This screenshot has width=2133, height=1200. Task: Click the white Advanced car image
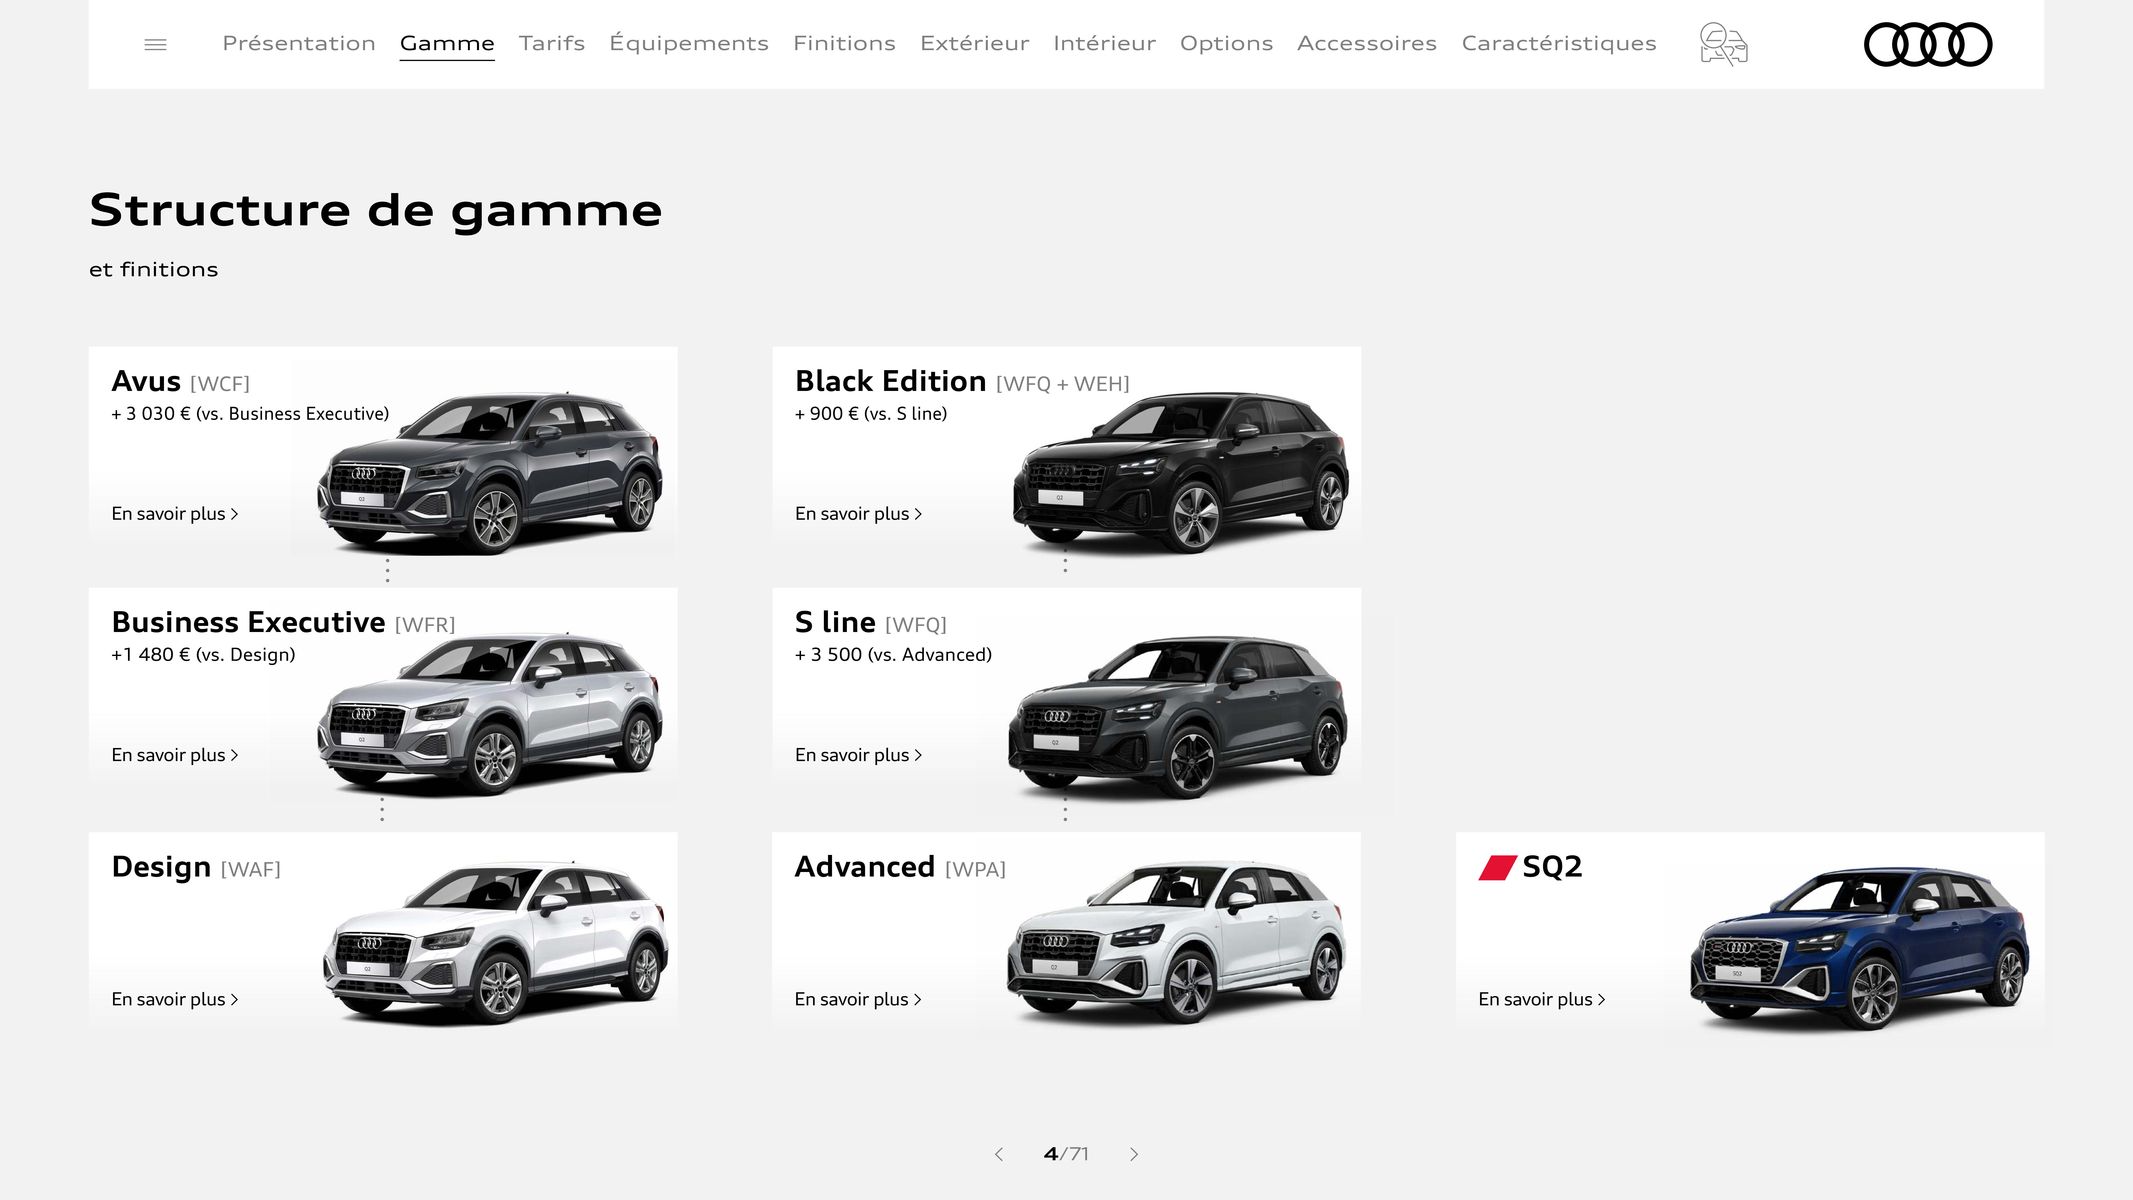pyautogui.click(x=1176, y=942)
